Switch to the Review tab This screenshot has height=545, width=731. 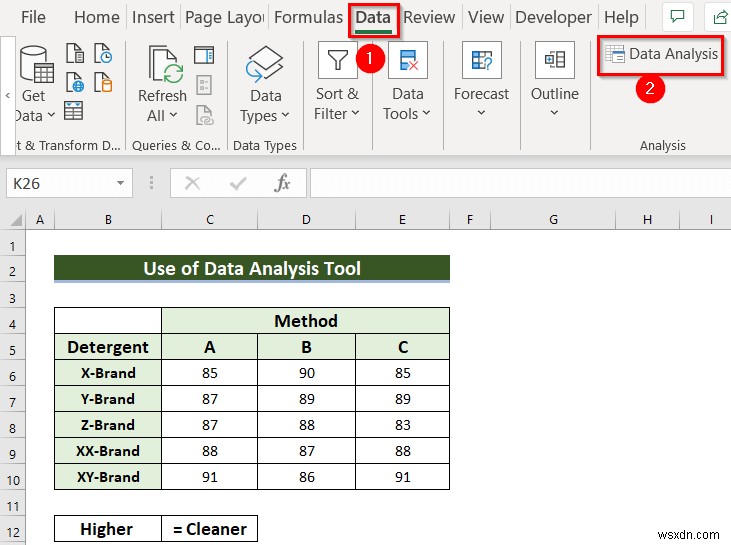click(429, 18)
